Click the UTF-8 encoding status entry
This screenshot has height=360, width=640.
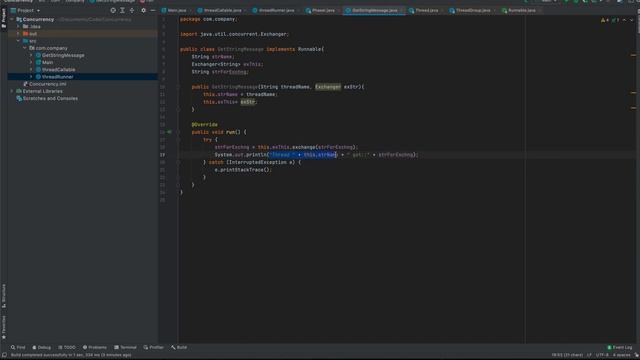(602, 355)
